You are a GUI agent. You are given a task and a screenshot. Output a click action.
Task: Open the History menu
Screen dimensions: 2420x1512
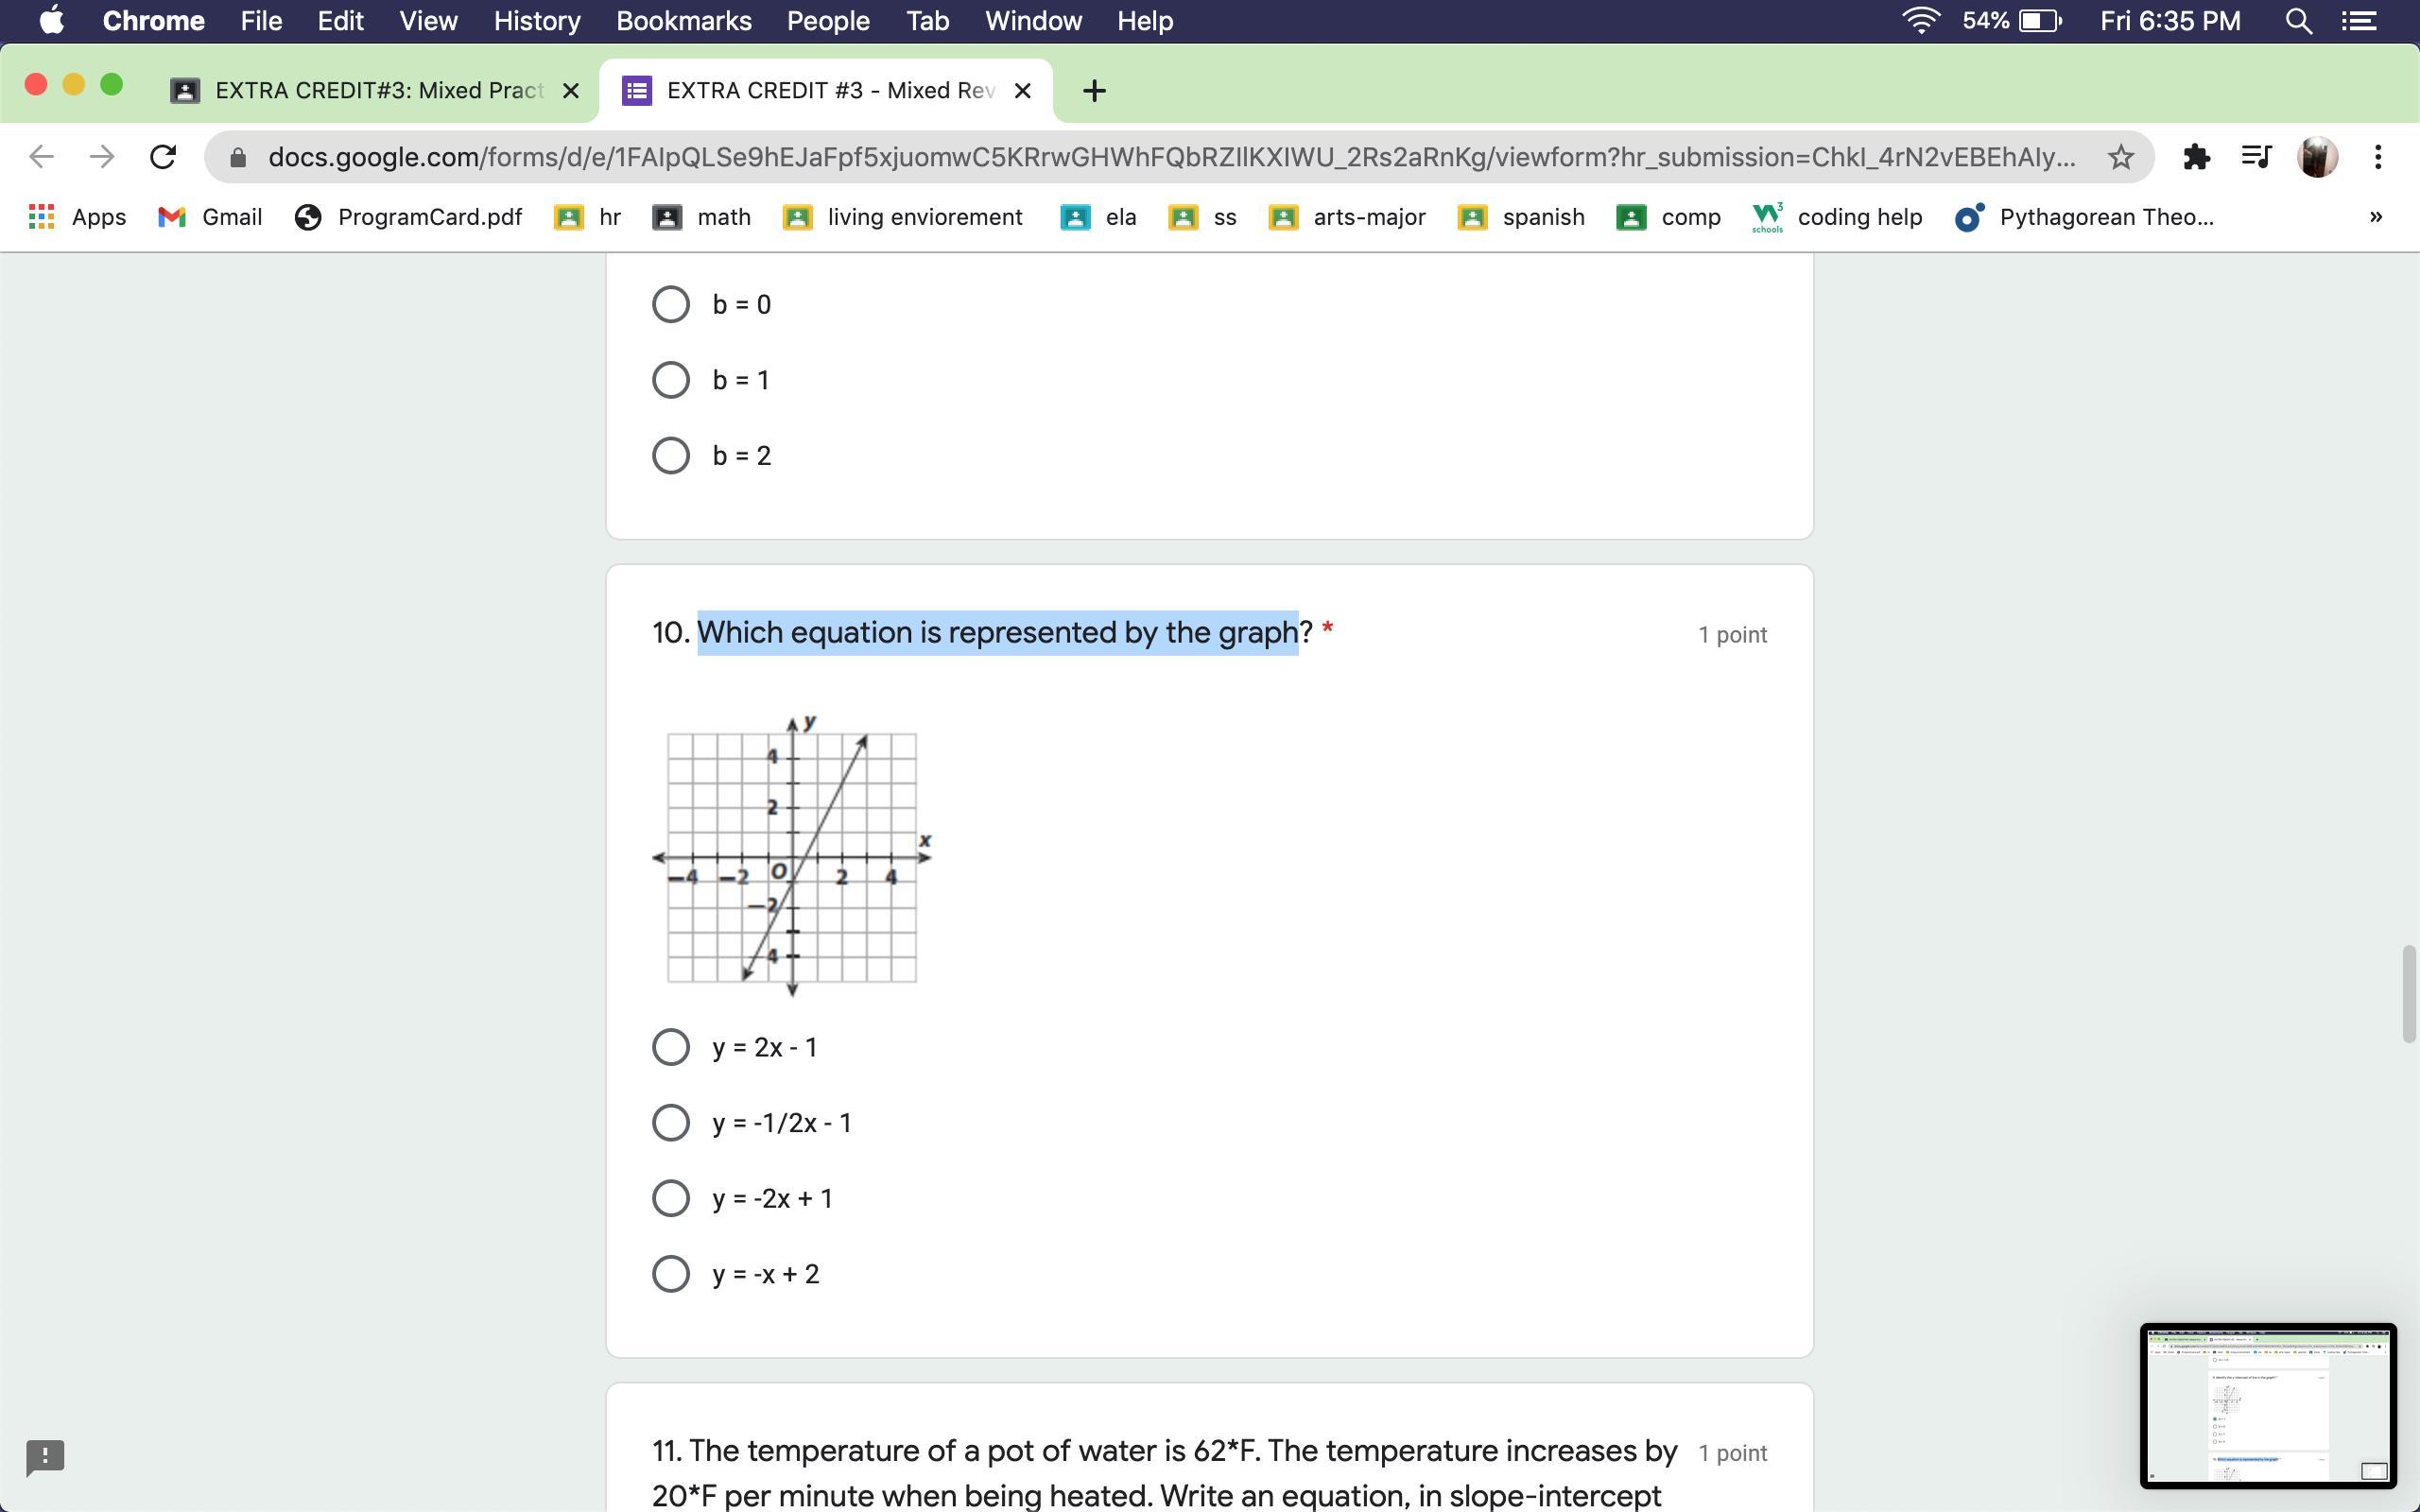point(536,21)
